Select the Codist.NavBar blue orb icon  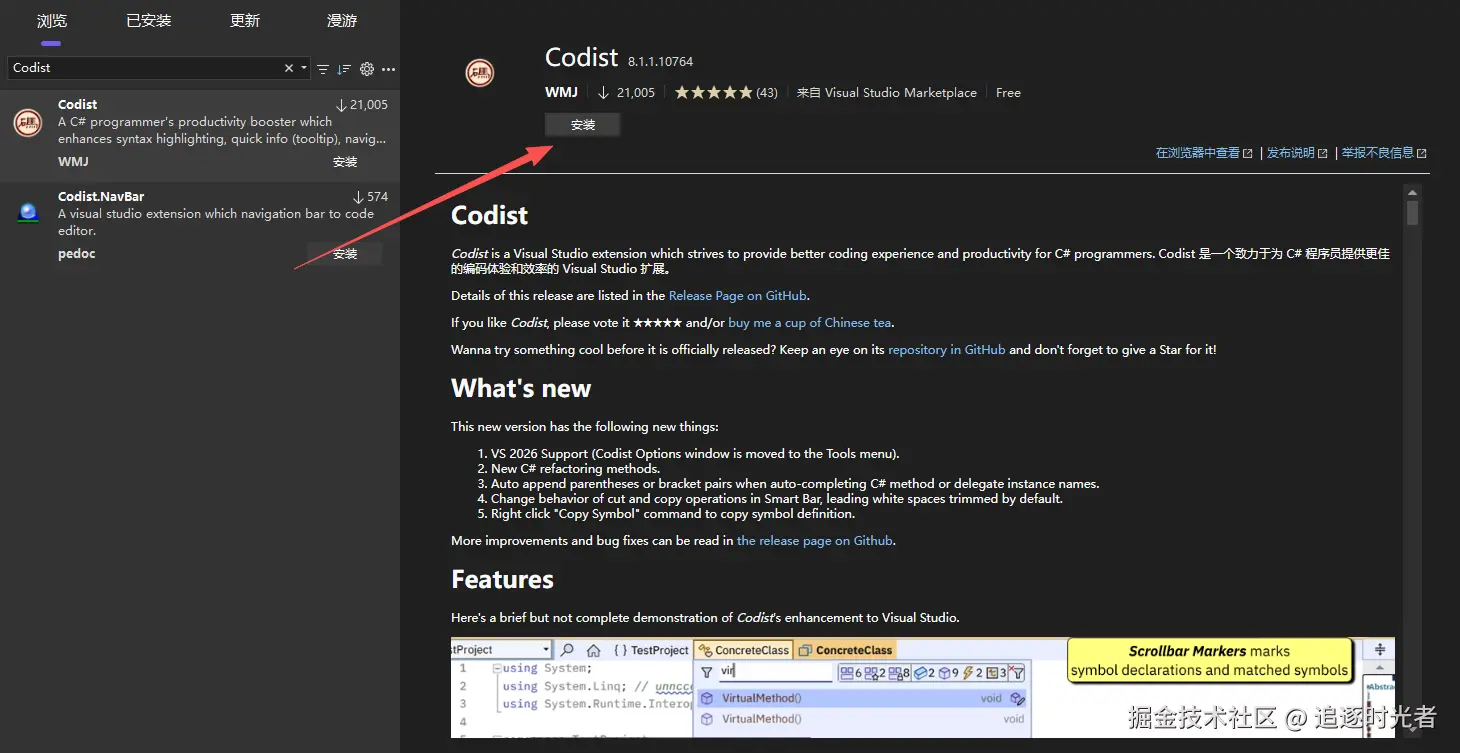click(x=28, y=212)
